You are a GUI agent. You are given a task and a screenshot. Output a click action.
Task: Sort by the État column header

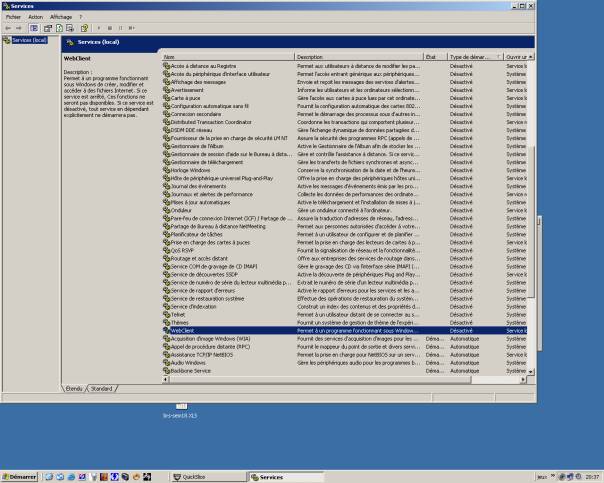click(435, 57)
